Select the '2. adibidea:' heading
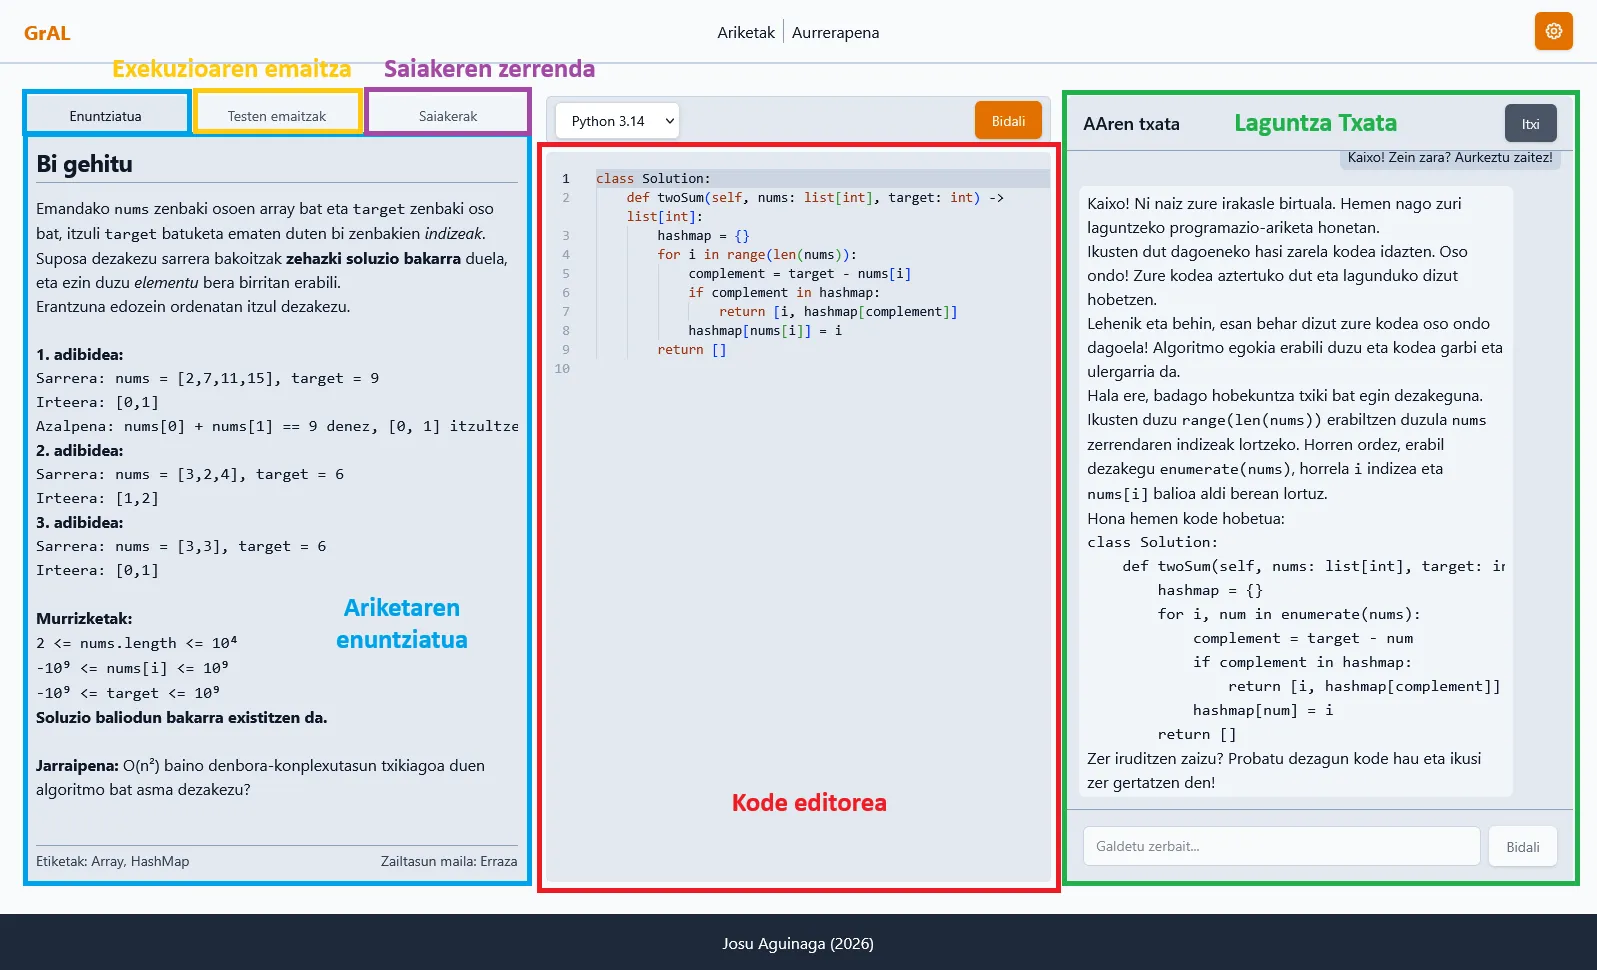The width and height of the screenshot is (1597, 970). pyautogui.click(x=80, y=450)
